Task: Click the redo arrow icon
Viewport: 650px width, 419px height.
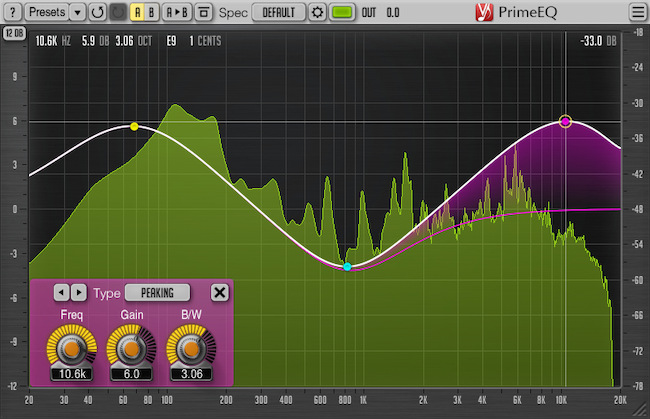Action: [x=118, y=12]
